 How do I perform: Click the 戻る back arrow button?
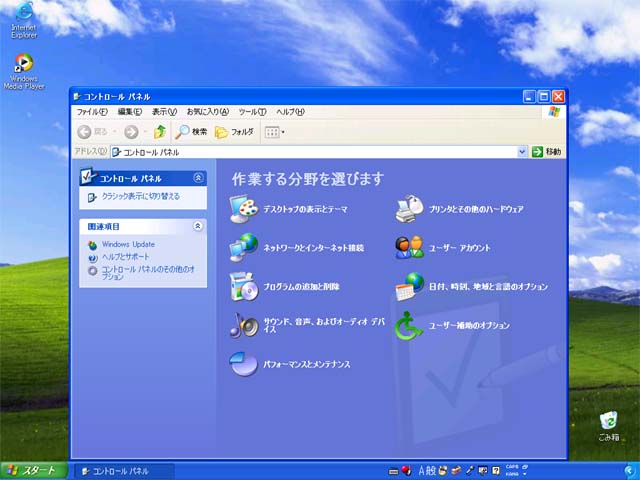pyautogui.click(x=92, y=131)
